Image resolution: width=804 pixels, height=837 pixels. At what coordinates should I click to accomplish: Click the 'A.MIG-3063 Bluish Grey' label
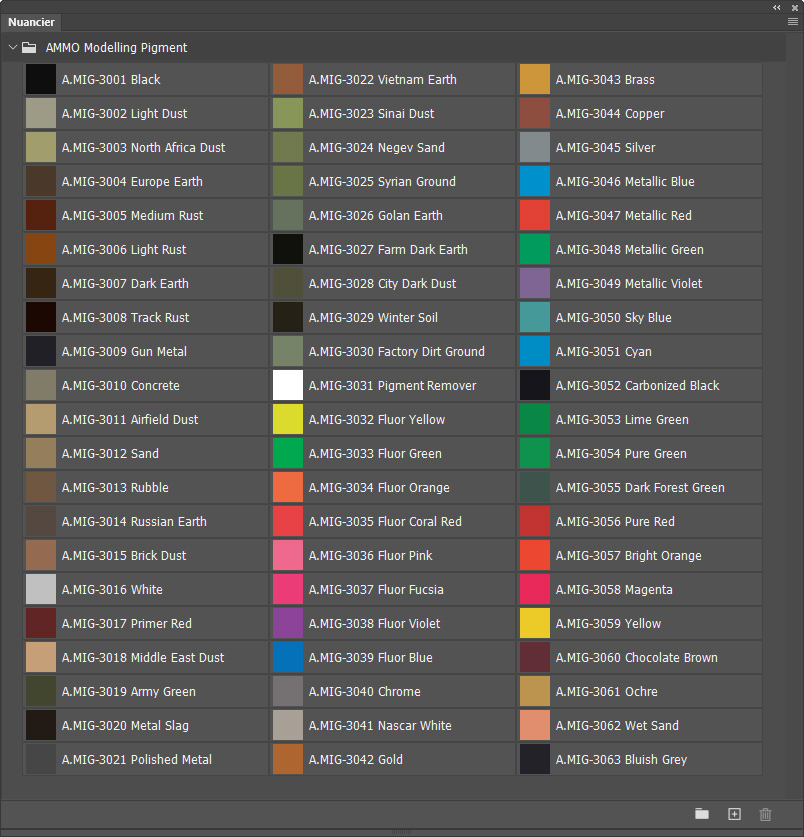pyautogui.click(x=621, y=760)
